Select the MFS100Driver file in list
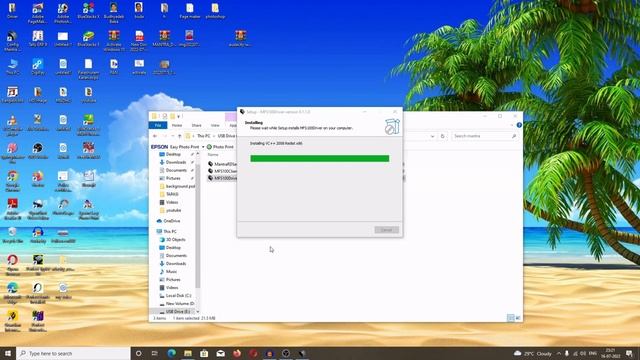The height and width of the screenshot is (360, 640). tap(222, 178)
